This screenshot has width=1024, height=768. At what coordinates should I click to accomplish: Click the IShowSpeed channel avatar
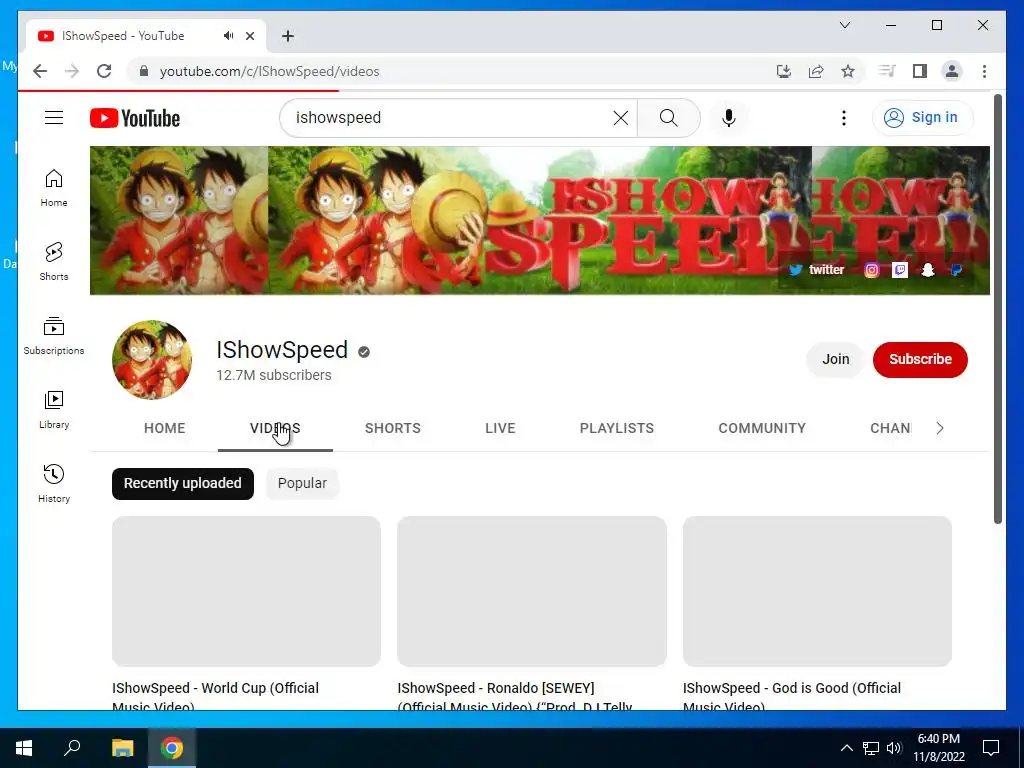click(x=152, y=360)
